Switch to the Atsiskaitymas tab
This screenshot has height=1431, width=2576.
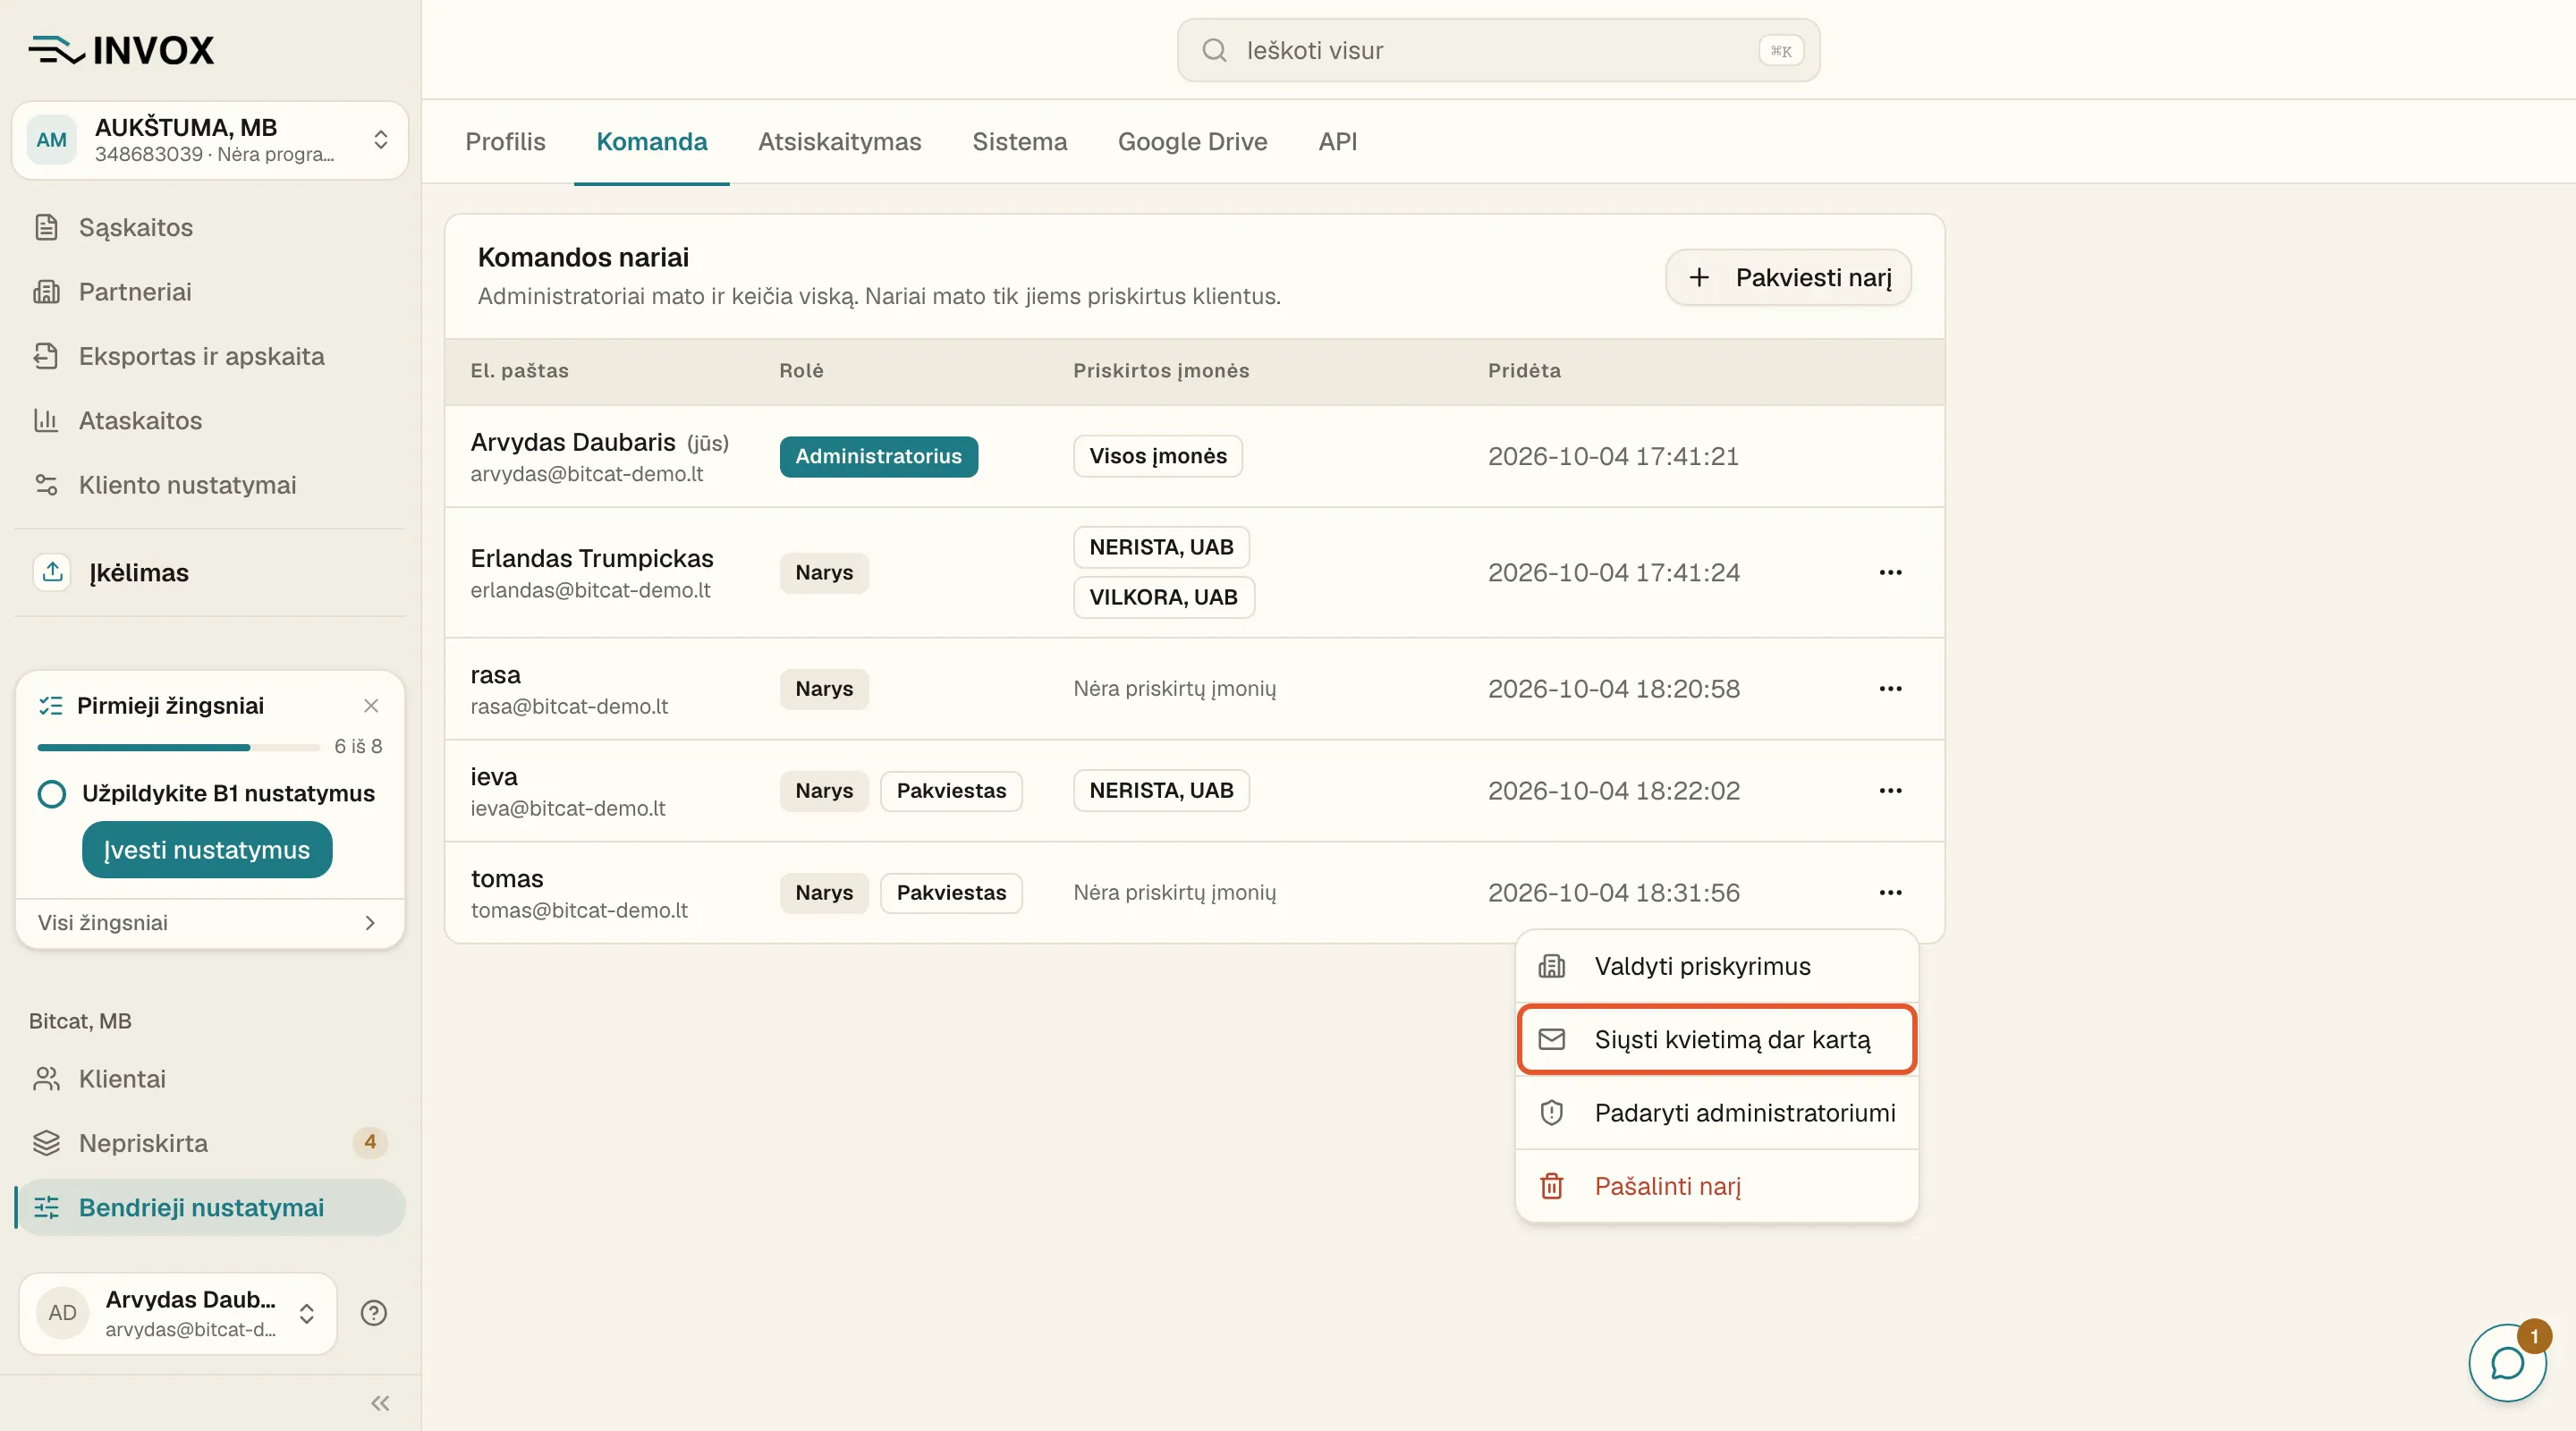pos(839,142)
